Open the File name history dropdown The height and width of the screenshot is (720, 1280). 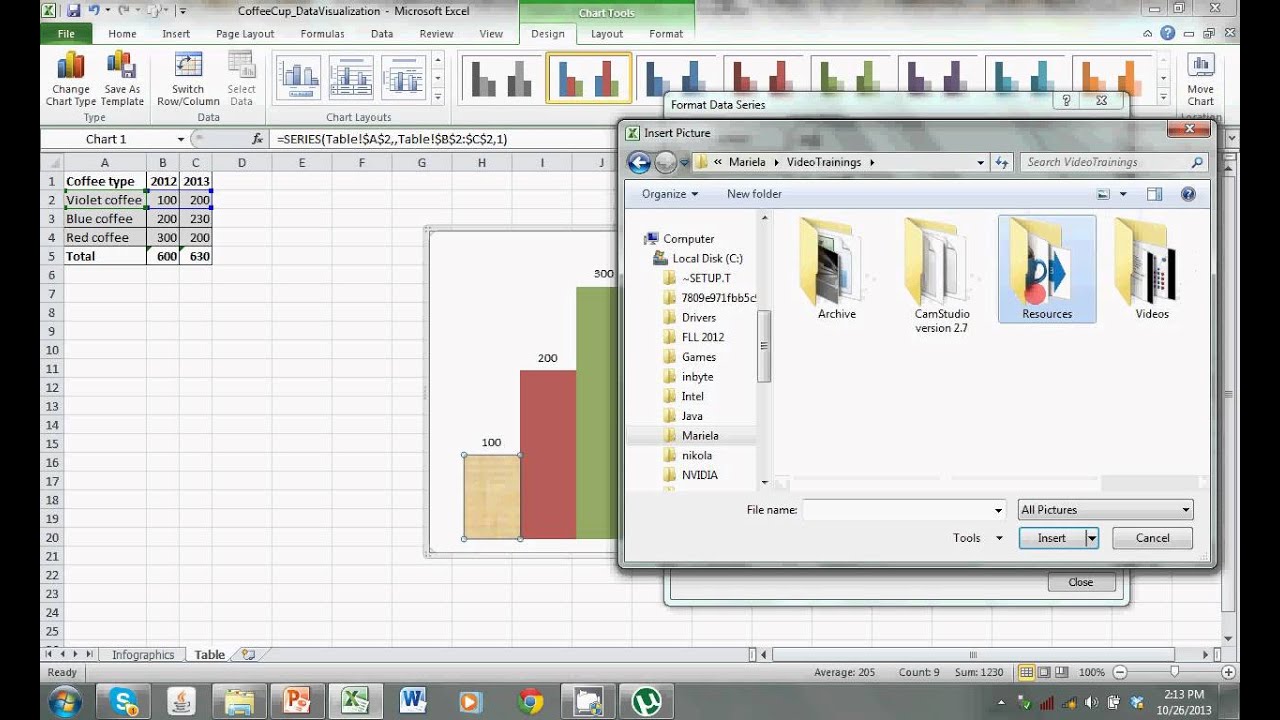coord(998,511)
